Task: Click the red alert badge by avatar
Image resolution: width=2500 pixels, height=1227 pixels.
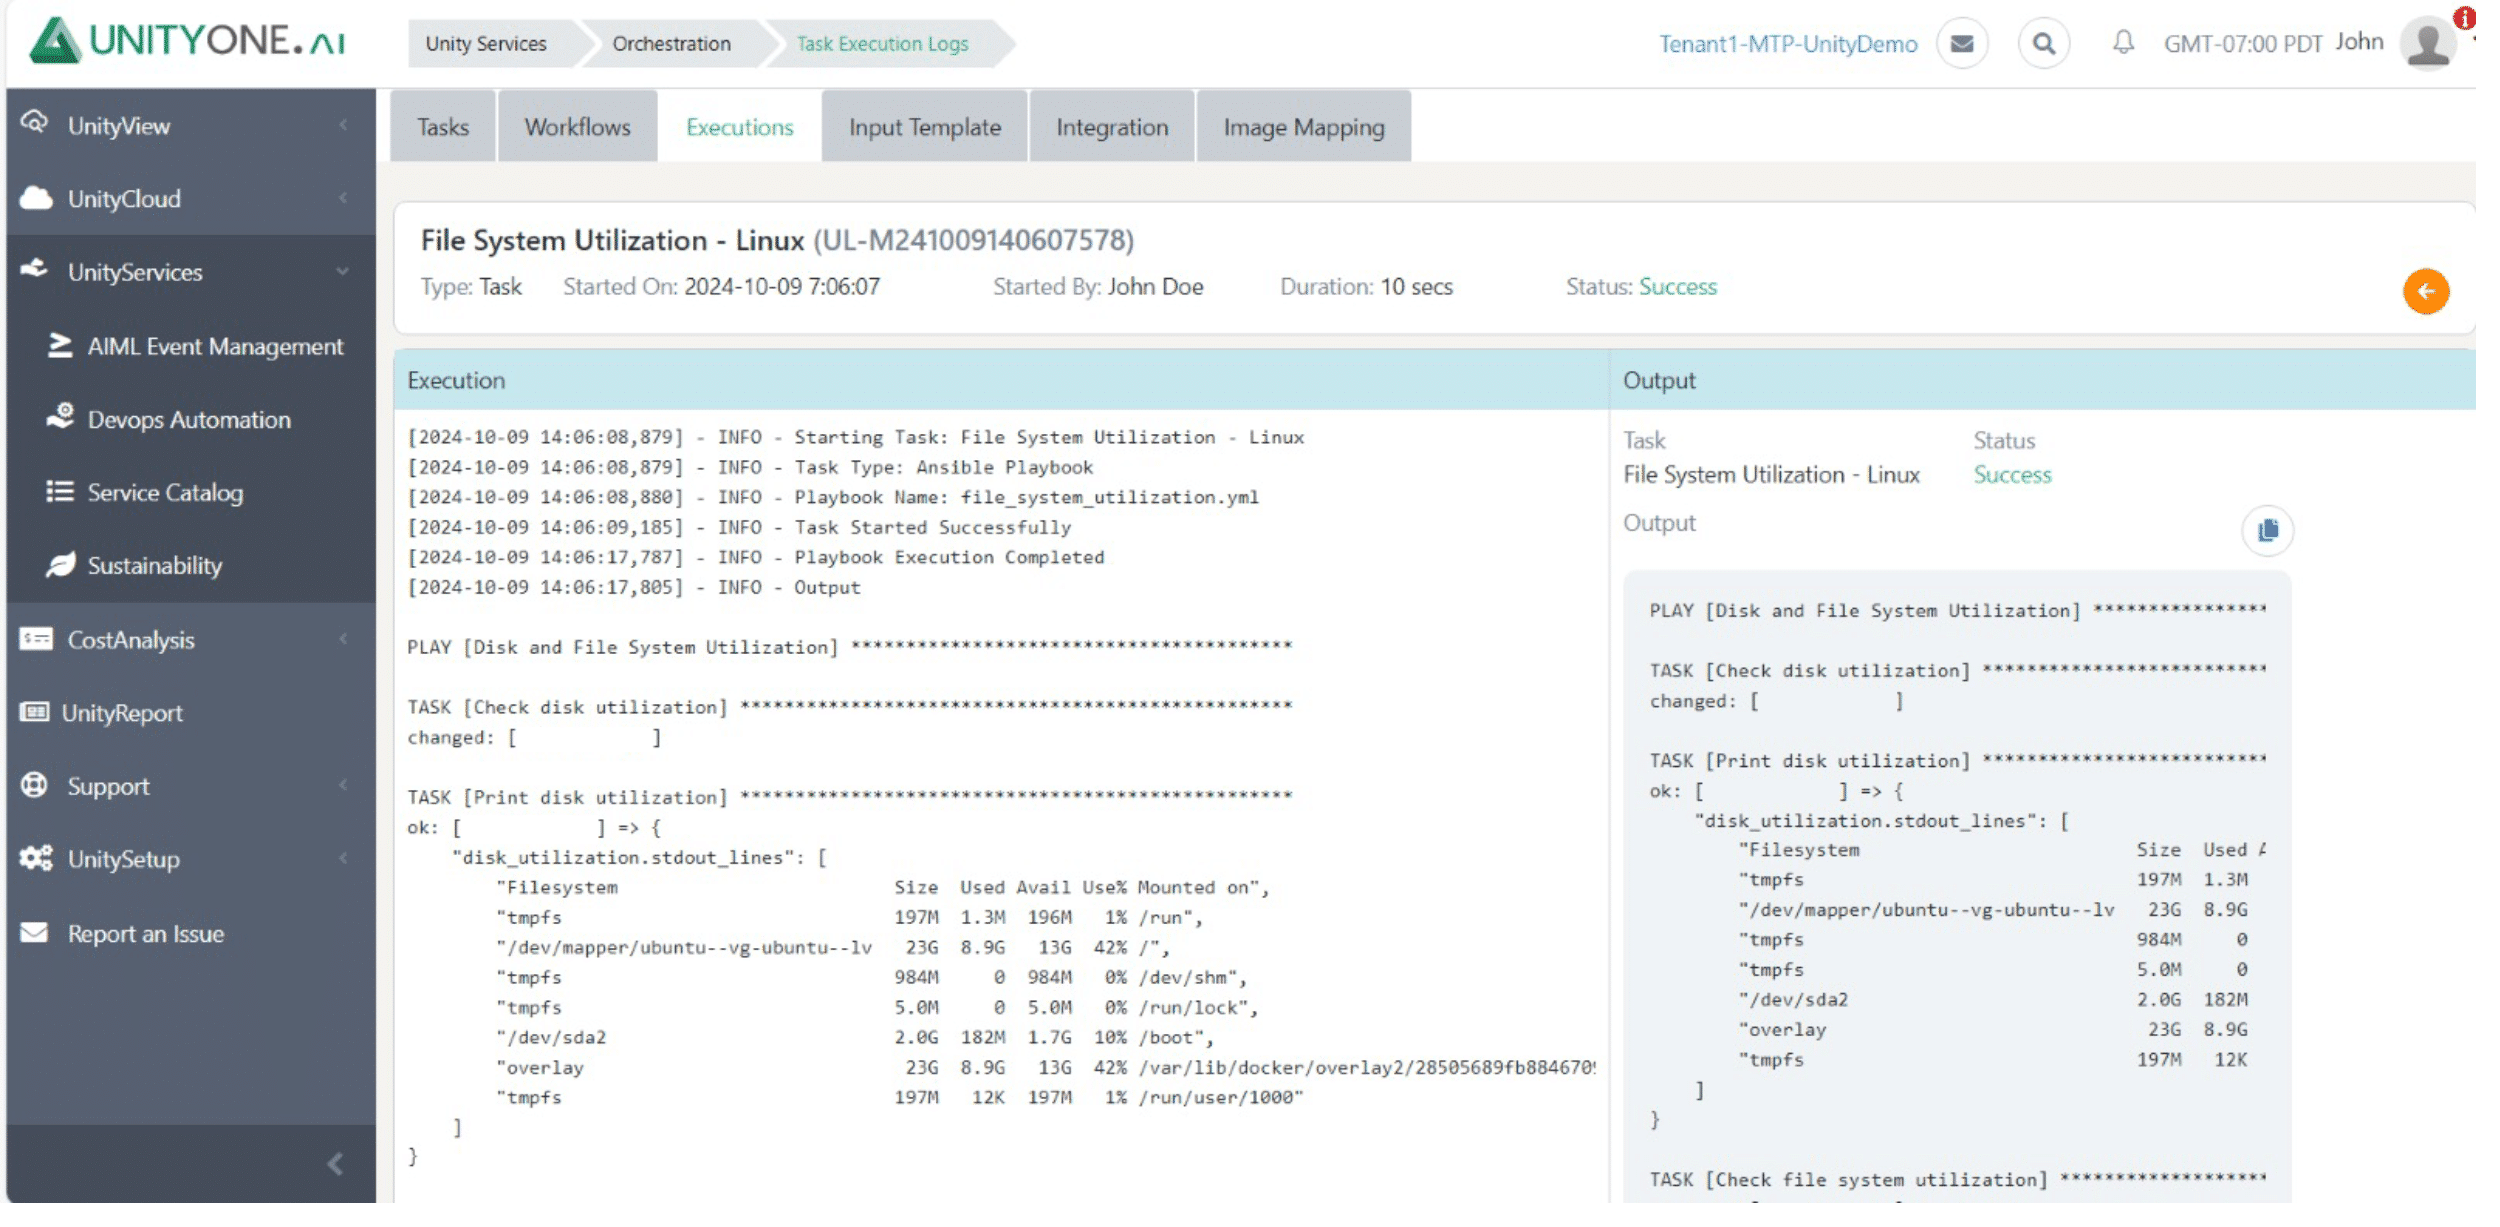Action: pos(2464,17)
